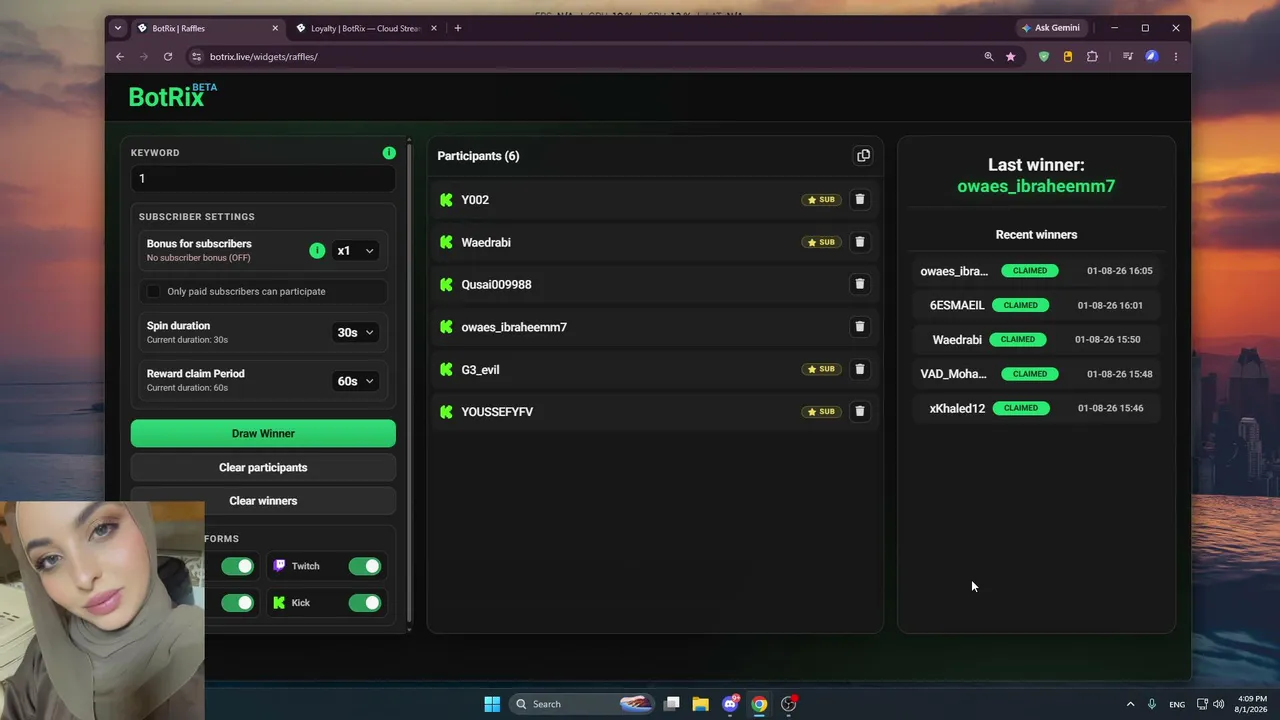Open the Chrome three-dot menu
The image size is (1280, 720).
pos(1176,57)
